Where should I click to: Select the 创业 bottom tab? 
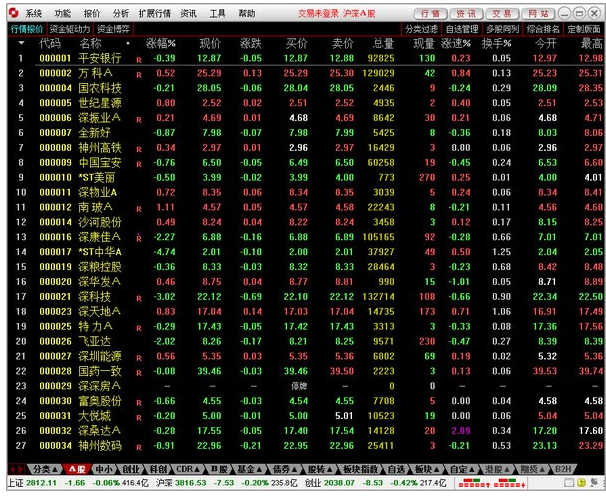(131, 469)
